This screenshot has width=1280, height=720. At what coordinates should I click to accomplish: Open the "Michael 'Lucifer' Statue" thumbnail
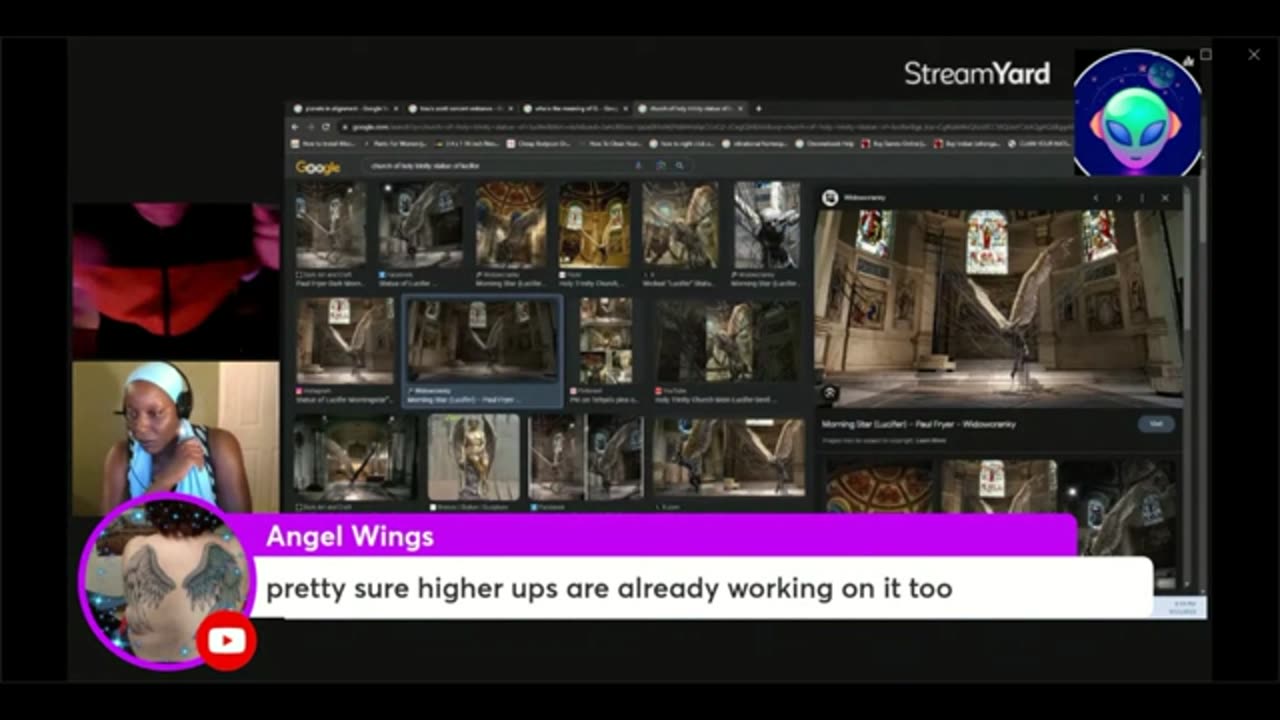click(x=680, y=226)
